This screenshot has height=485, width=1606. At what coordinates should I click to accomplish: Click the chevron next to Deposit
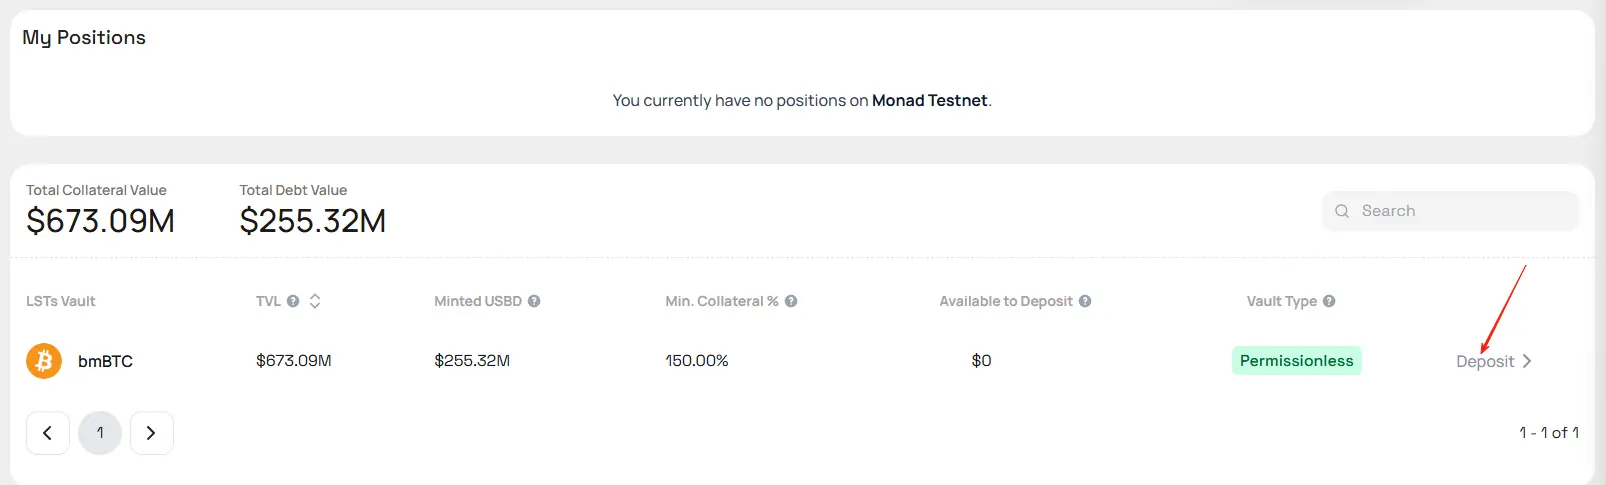1527,361
